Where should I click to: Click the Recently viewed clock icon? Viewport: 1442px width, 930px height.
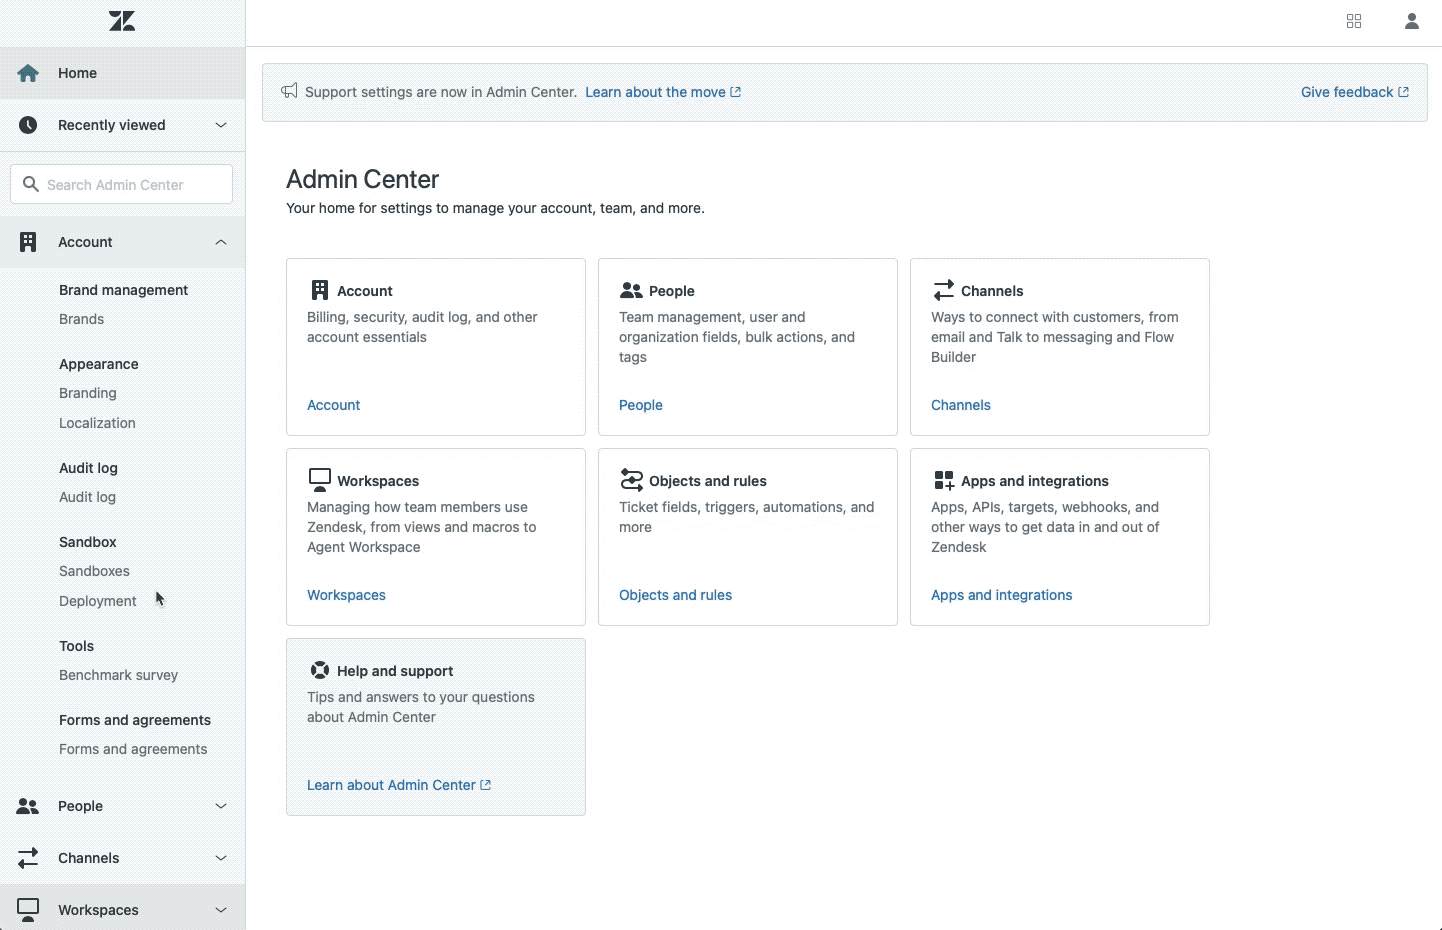tap(28, 125)
